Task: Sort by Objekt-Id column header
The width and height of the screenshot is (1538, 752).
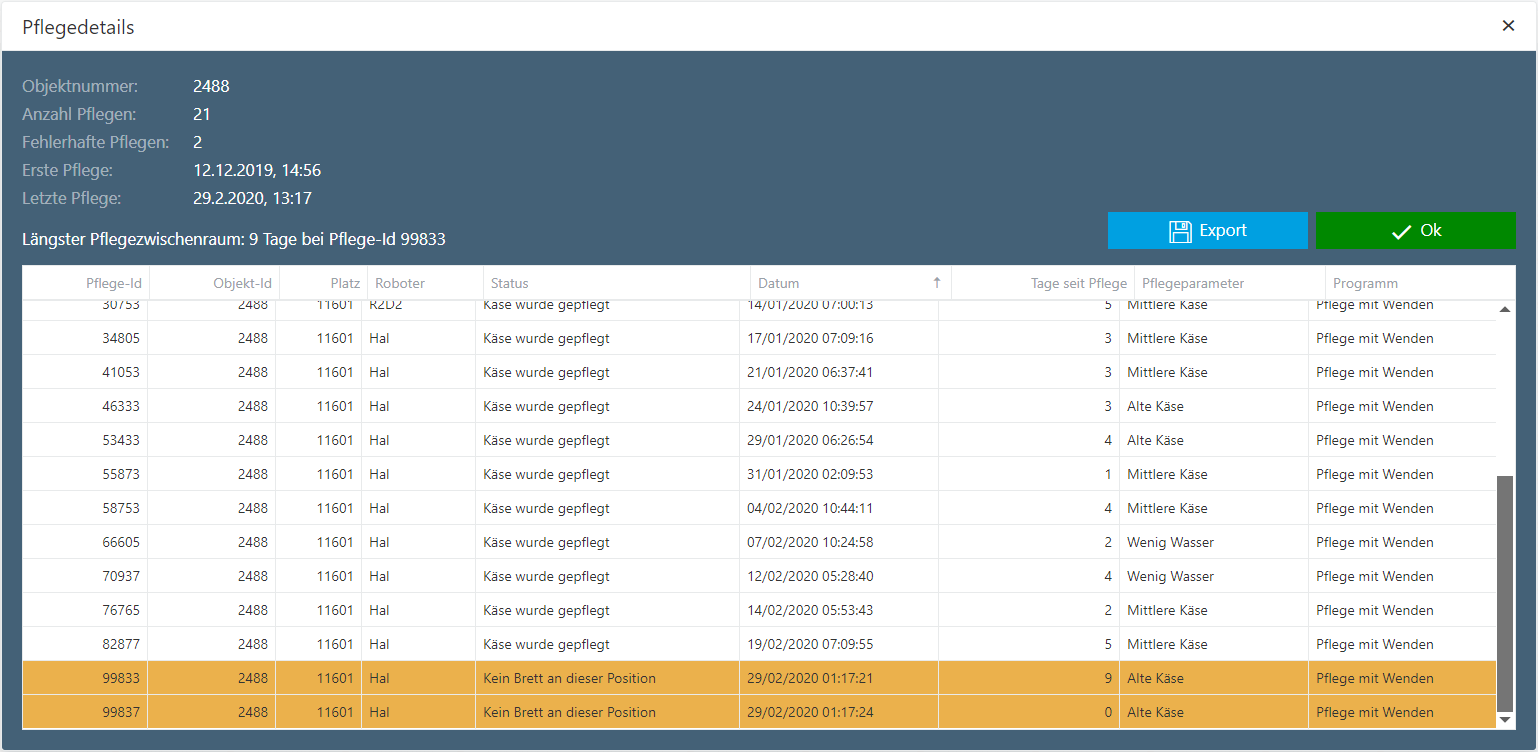Action: 213,283
